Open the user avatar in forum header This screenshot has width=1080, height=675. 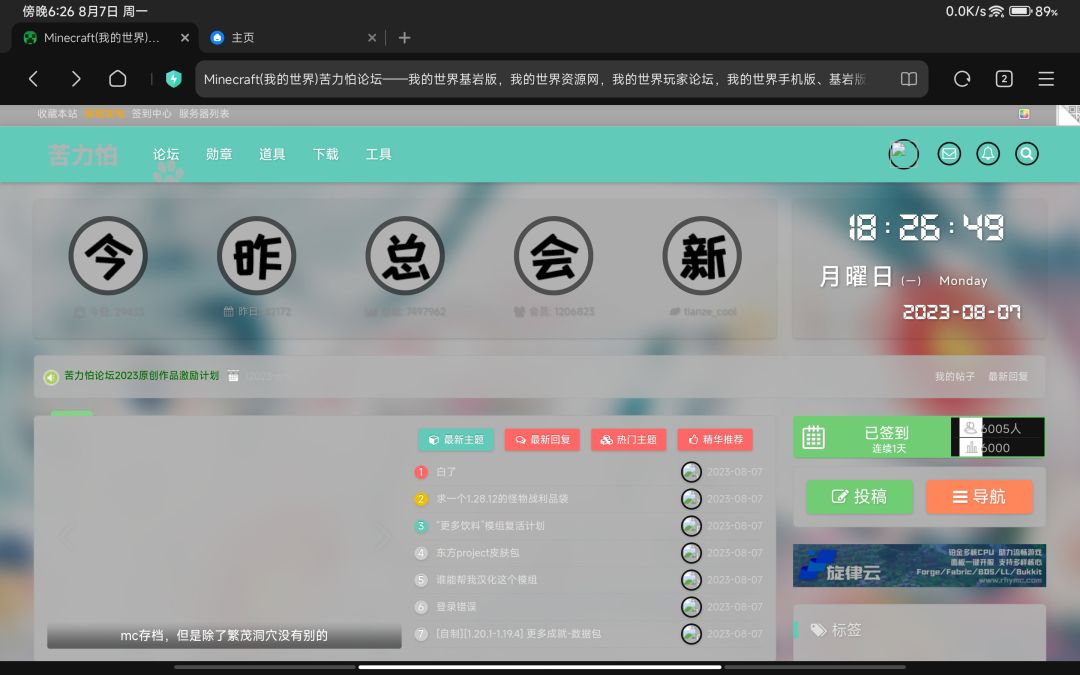[903, 154]
